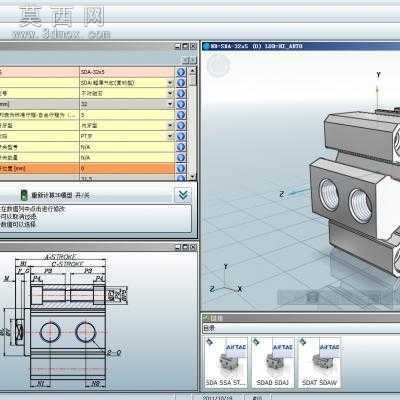Open the dropdown in the row above PT thread
This screenshot has height=400, width=400.
coord(170,125)
